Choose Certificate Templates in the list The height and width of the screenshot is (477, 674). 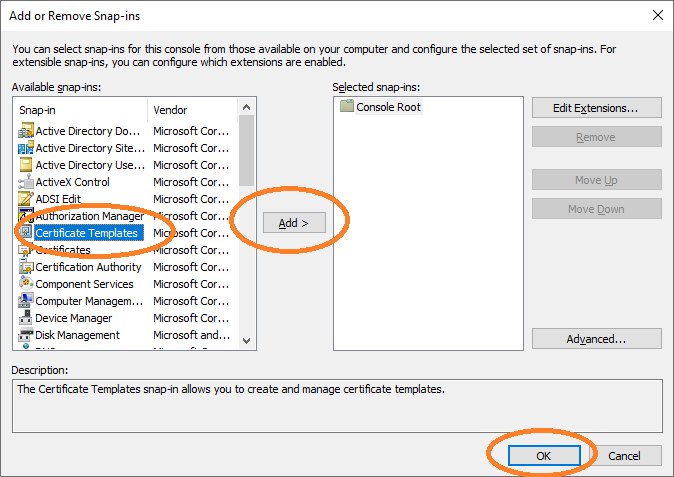coord(87,233)
